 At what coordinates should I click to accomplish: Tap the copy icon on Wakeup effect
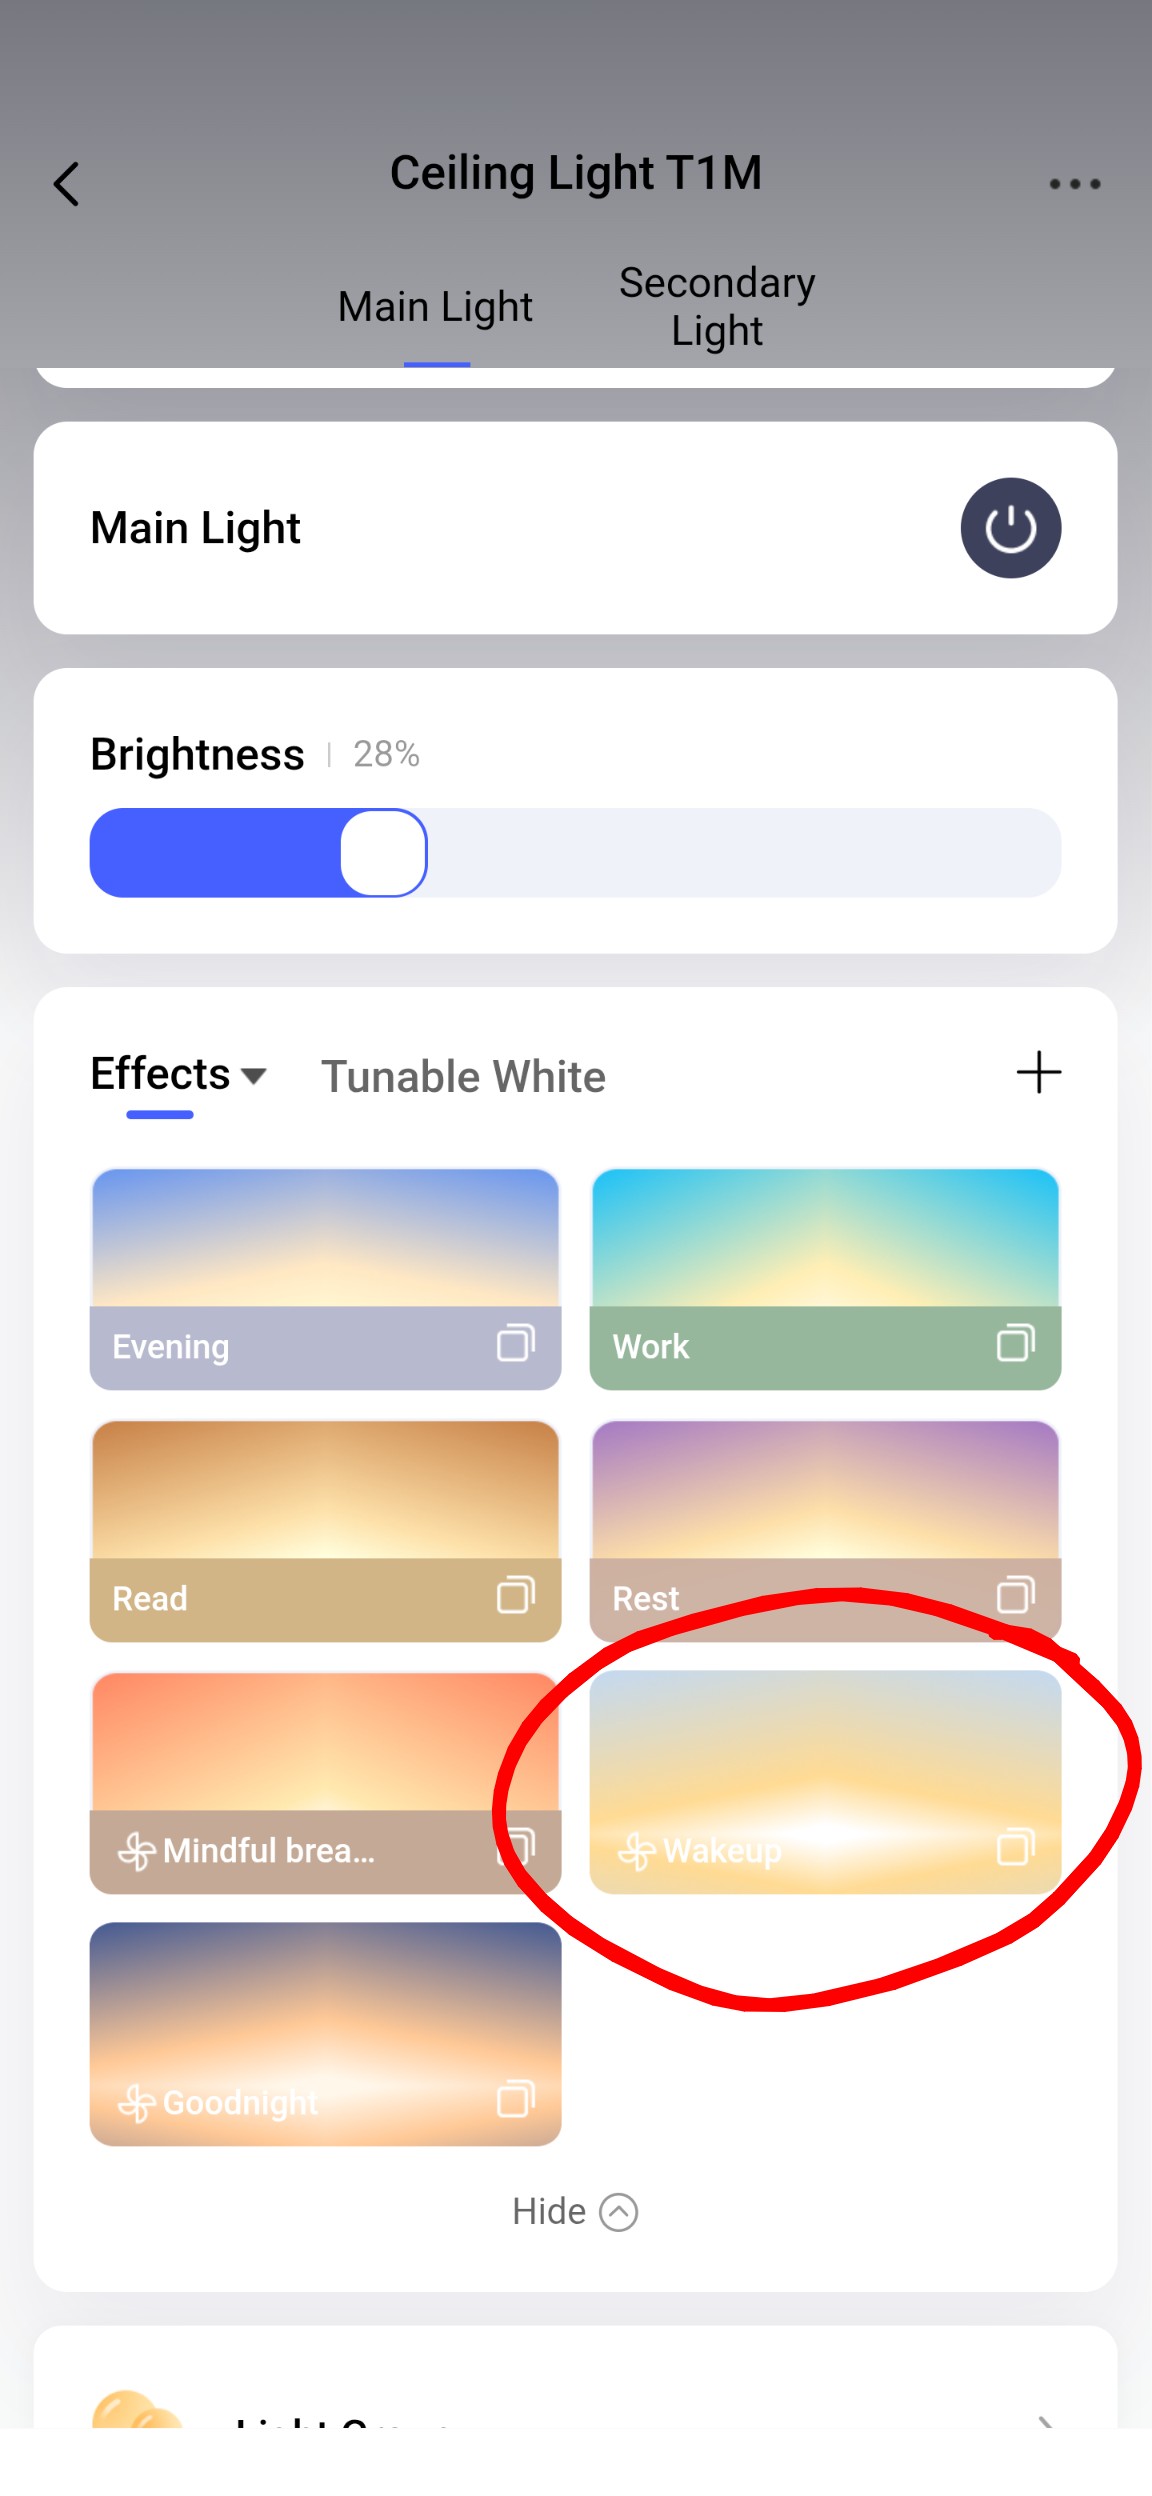click(1015, 1847)
